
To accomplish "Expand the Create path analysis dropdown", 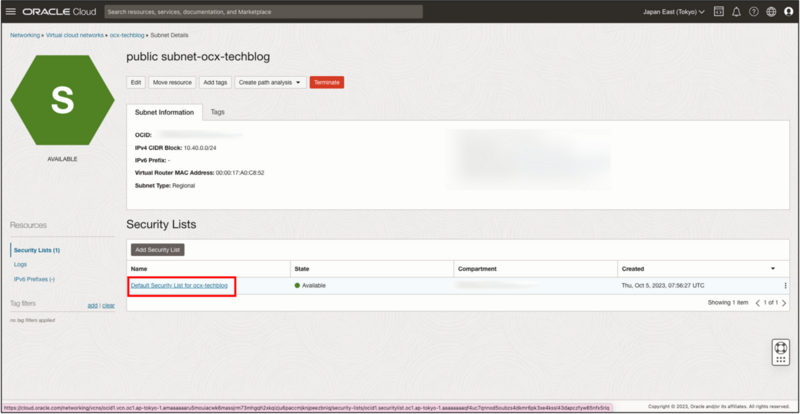I will (270, 82).
